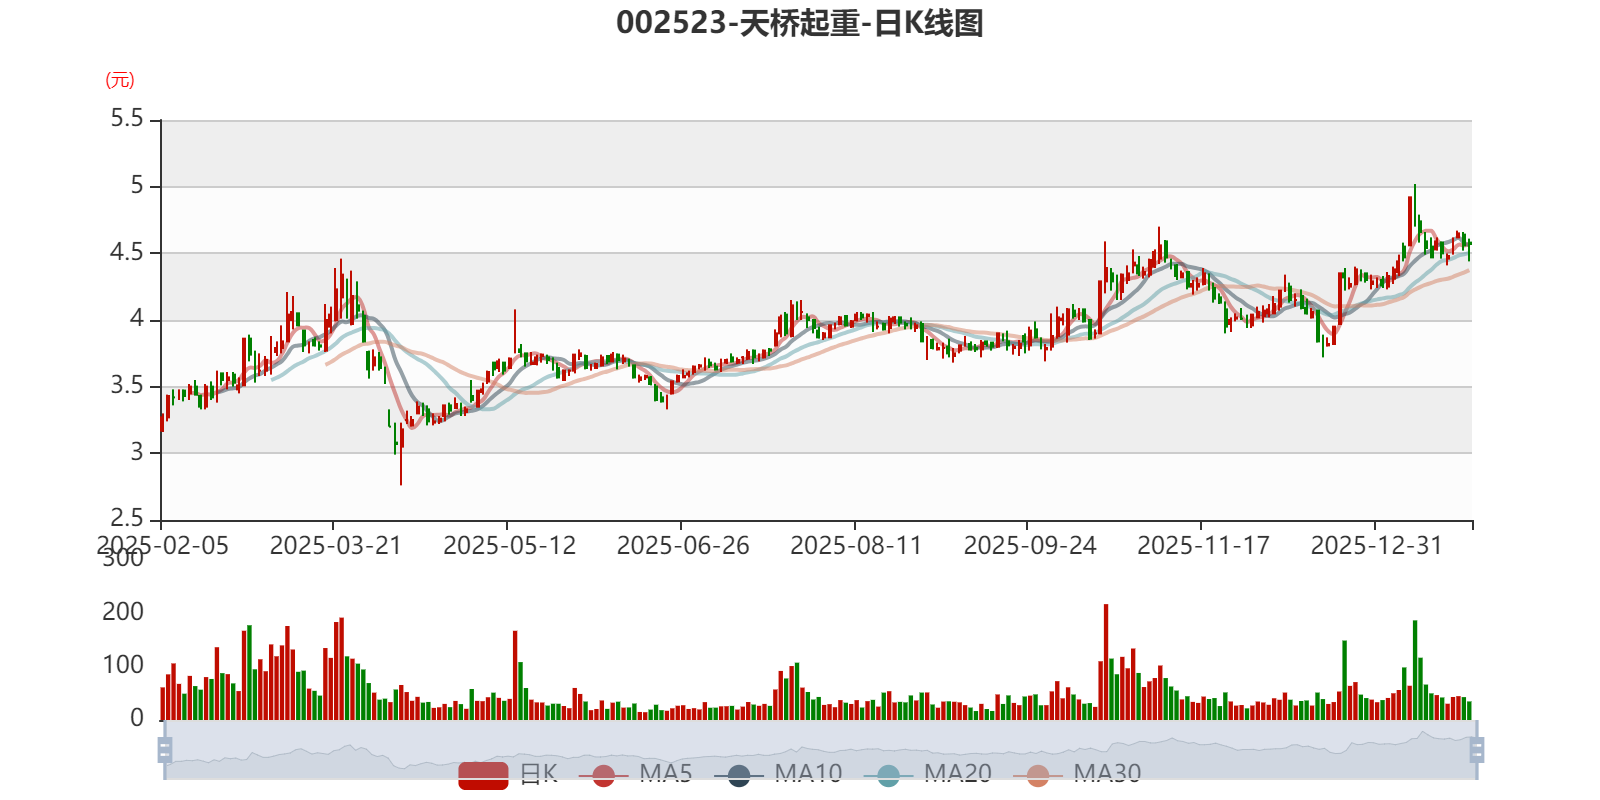Toggle the 日K candlestick legend swatch
Viewport: 1600px width, 800px height.
pyautogui.click(x=483, y=775)
